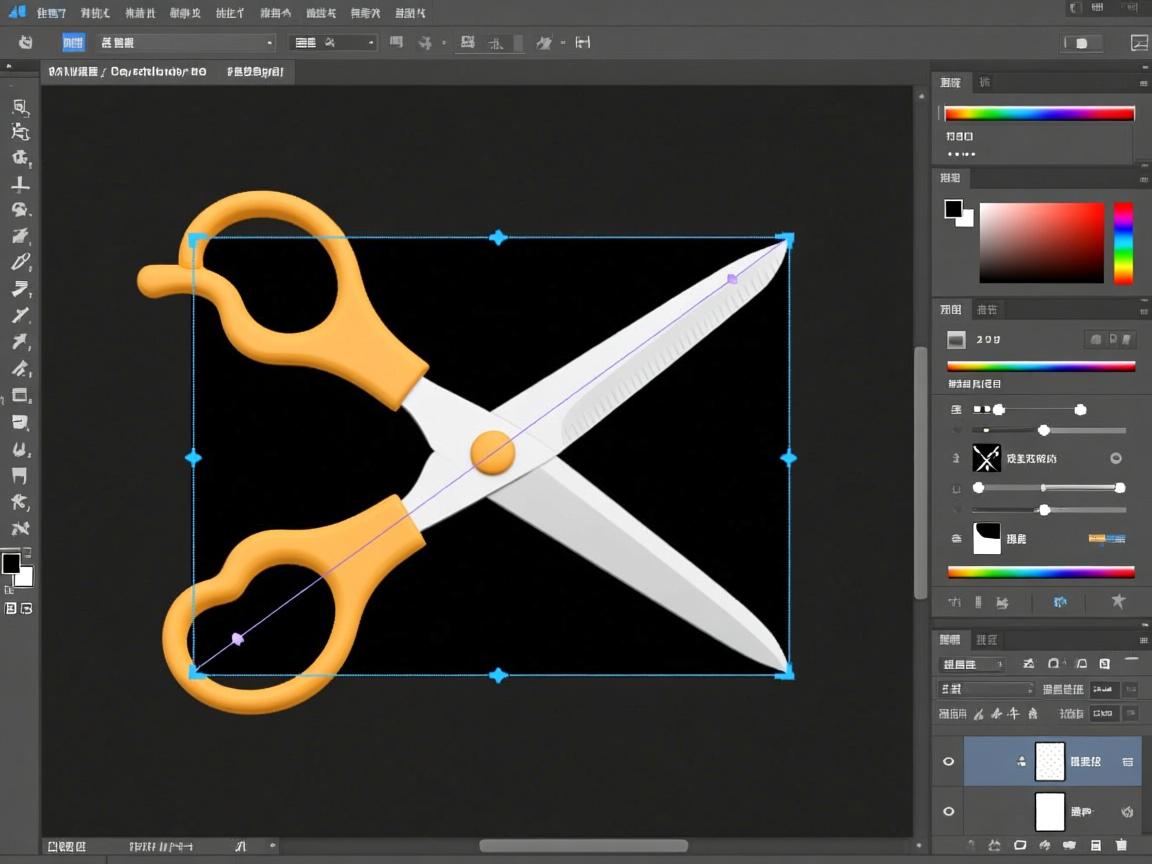1152x864 pixels.
Task: Expand the second dropdown in the options bar
Action: click(x=333, y=43)
